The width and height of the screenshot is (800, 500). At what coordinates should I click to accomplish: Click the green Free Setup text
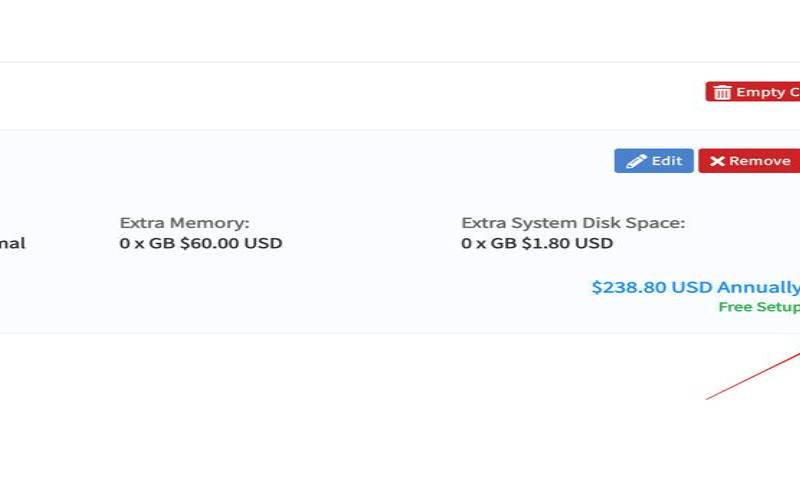click(758, 307)
